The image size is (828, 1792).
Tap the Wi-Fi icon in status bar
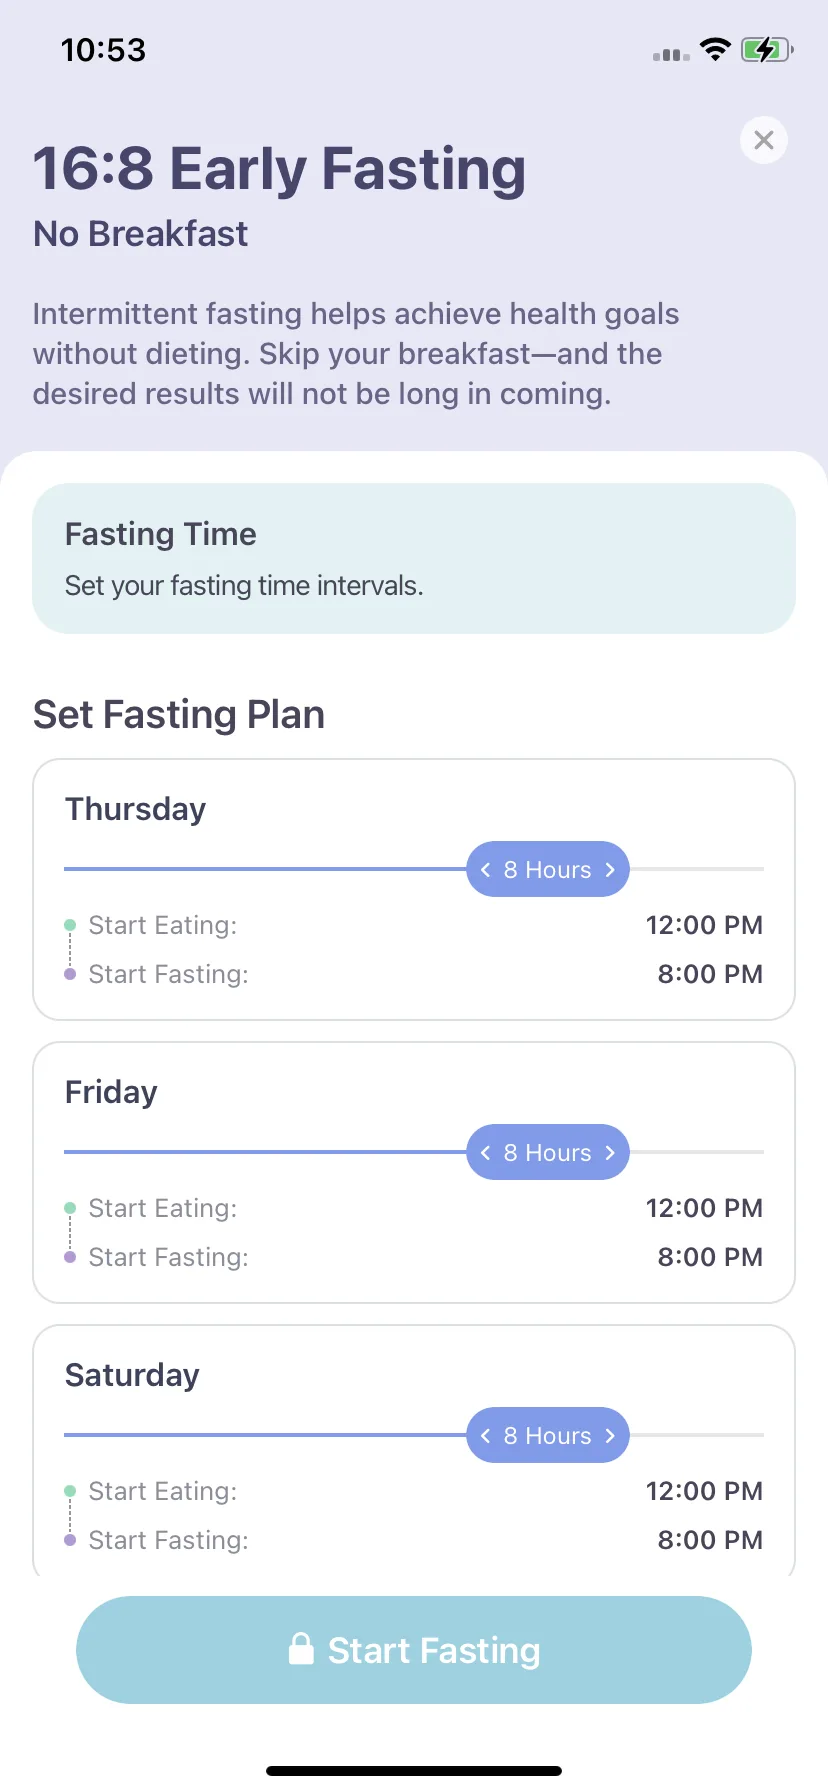pos(715,49)
